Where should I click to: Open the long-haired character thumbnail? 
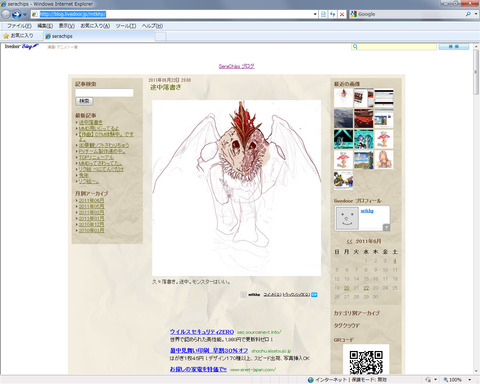point(384,159)
